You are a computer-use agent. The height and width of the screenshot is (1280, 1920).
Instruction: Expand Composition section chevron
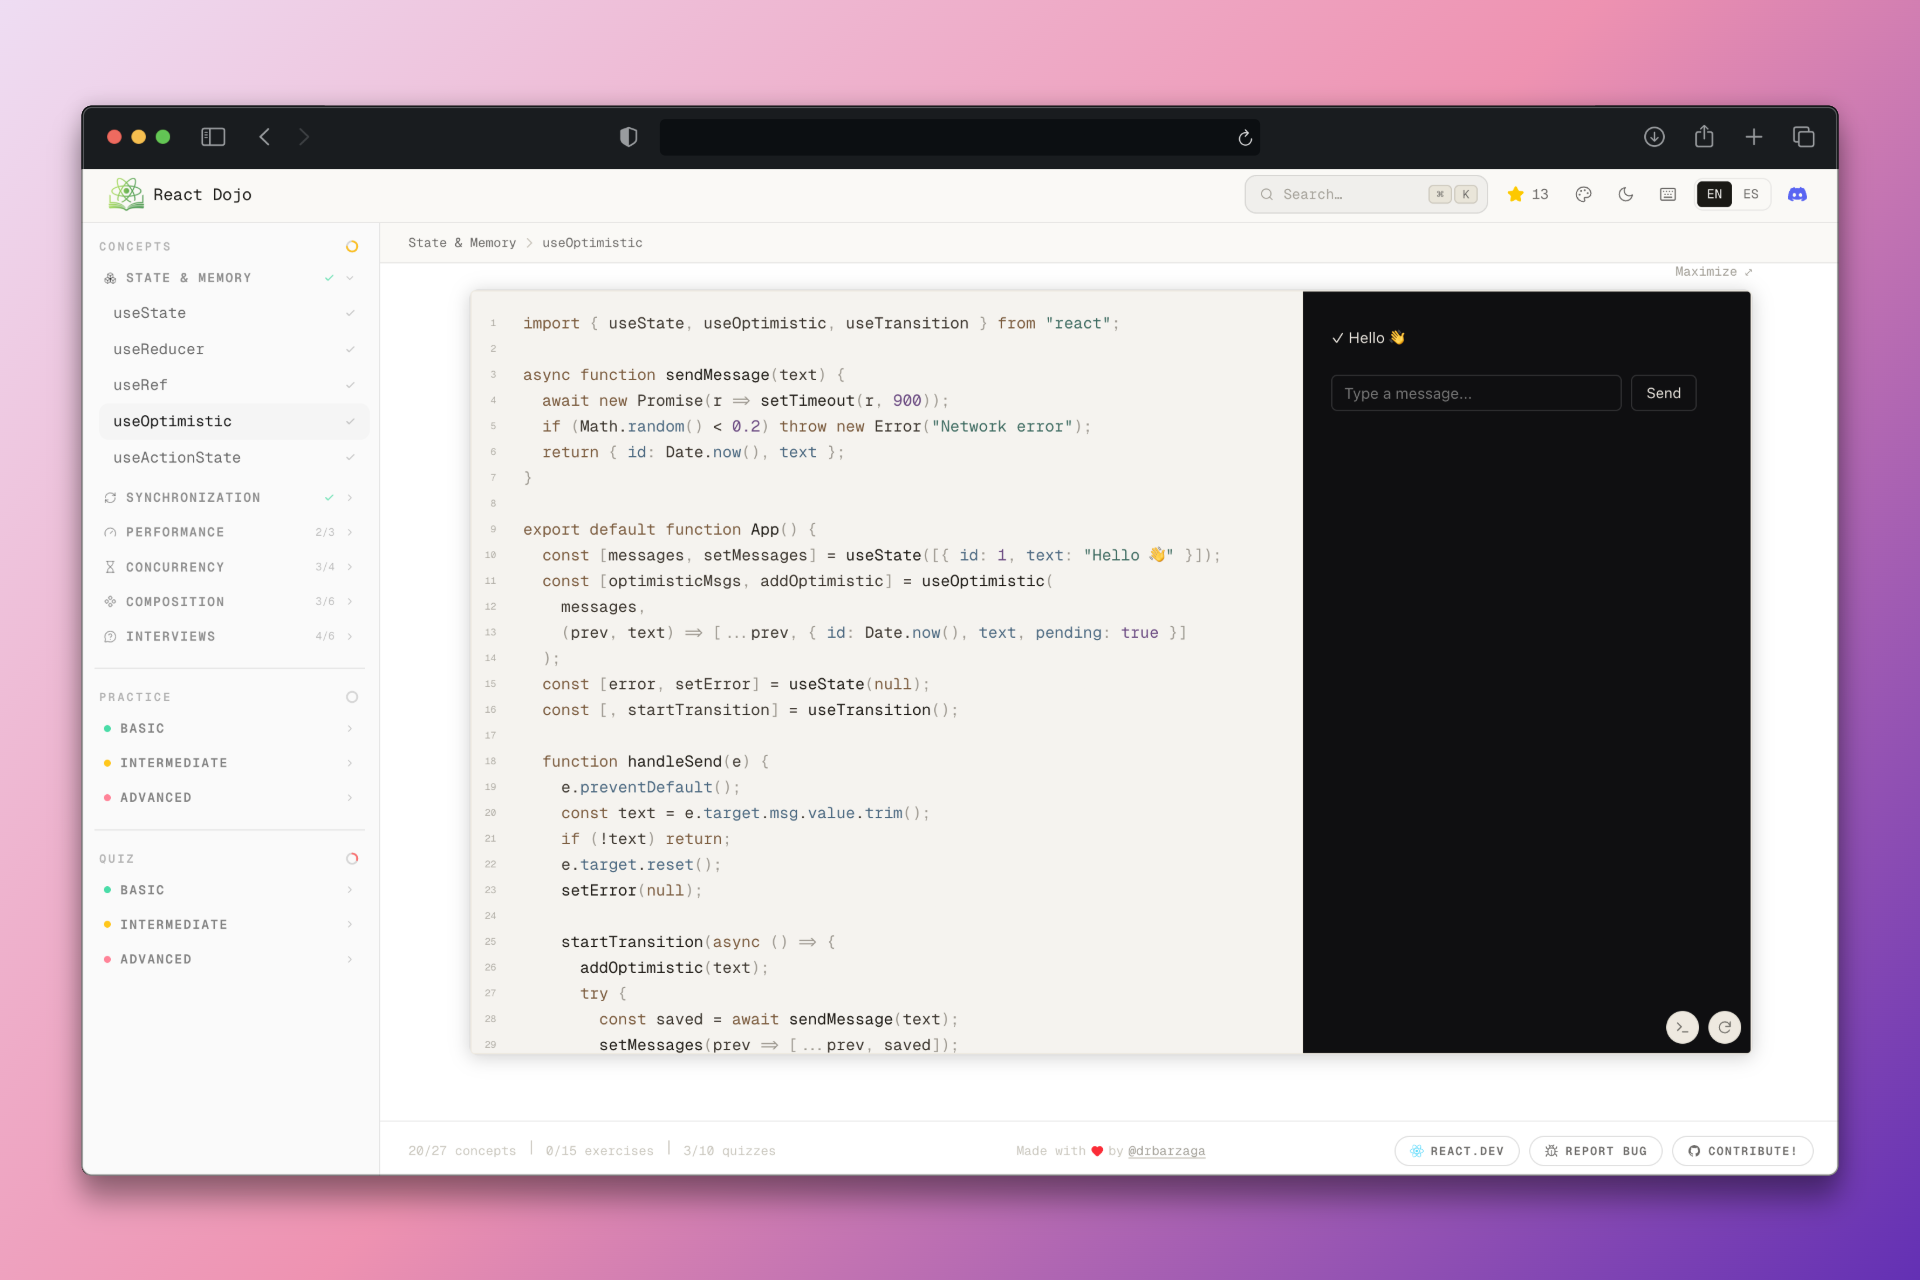click(x=350, y=601)
